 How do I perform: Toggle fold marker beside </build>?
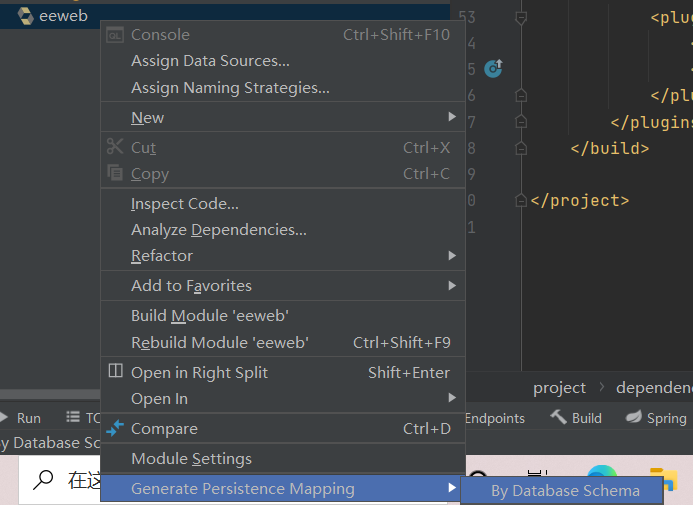point(521,148)
